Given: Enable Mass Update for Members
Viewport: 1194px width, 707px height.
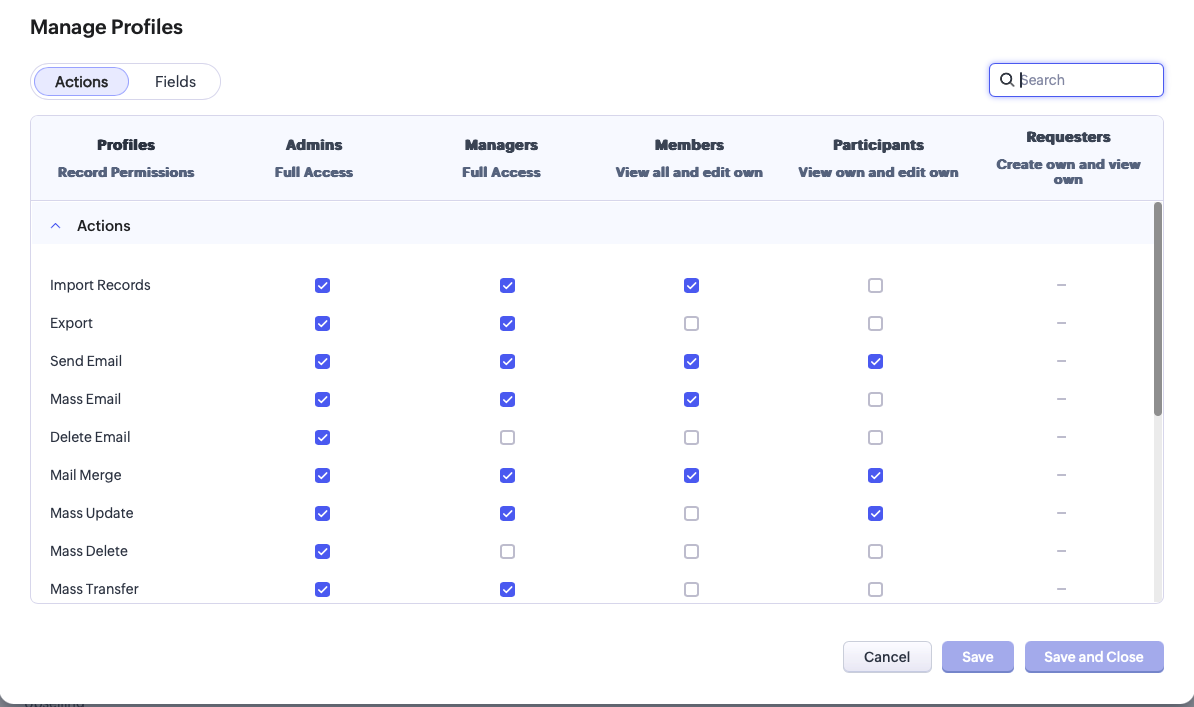Looking at the screenshot, I should (691, 513).
